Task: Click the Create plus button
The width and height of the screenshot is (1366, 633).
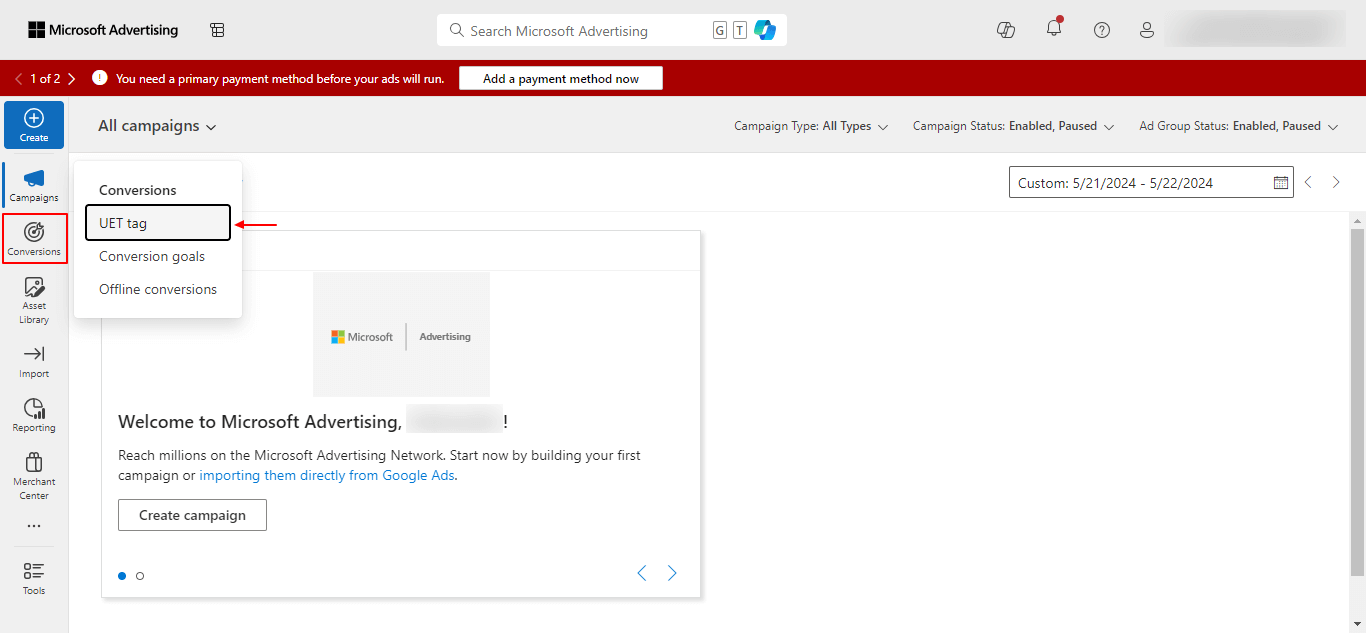Action: pos(34,125)
